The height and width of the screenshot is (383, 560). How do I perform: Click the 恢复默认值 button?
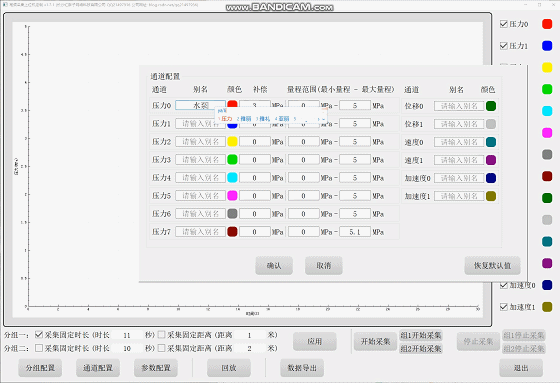(x=492, y=265)
